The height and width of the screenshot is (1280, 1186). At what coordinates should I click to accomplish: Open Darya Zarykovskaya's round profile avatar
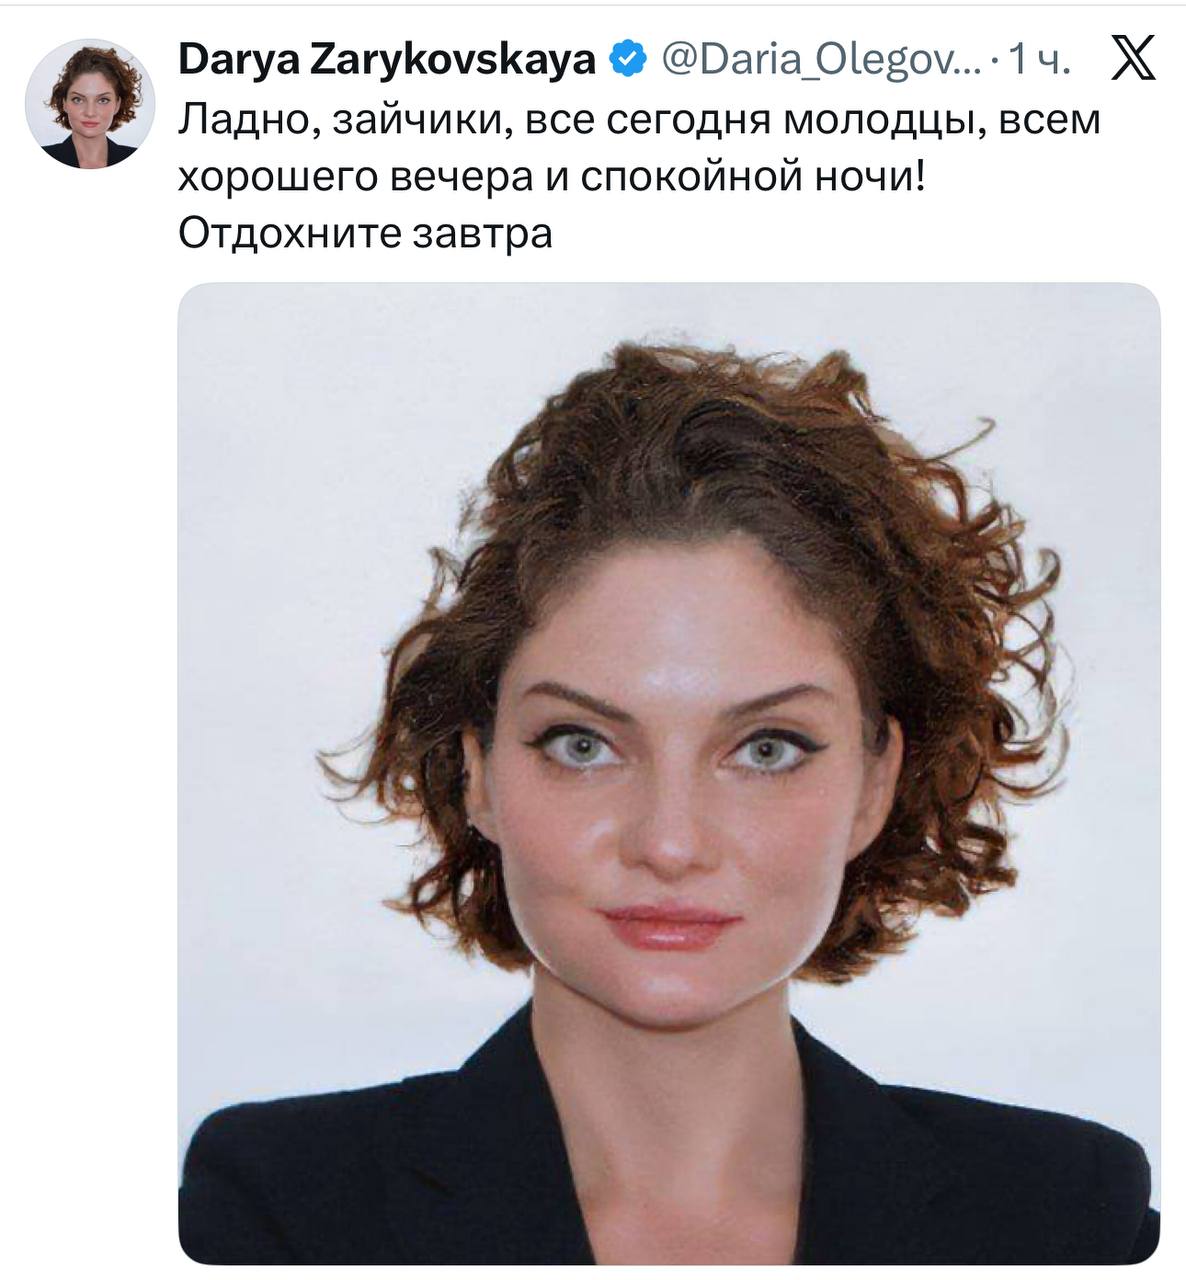[x=90, y=104]
